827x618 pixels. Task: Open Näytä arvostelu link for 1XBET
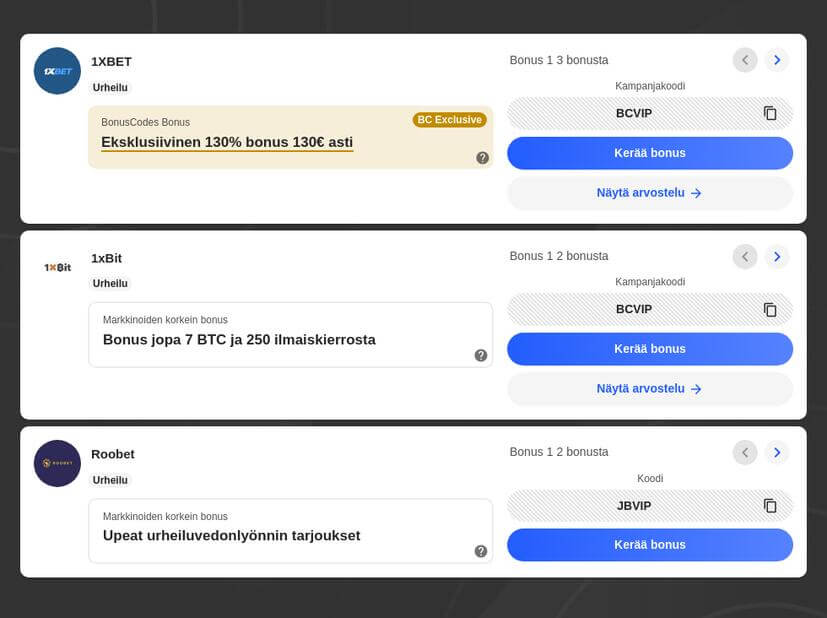point(650,193)
